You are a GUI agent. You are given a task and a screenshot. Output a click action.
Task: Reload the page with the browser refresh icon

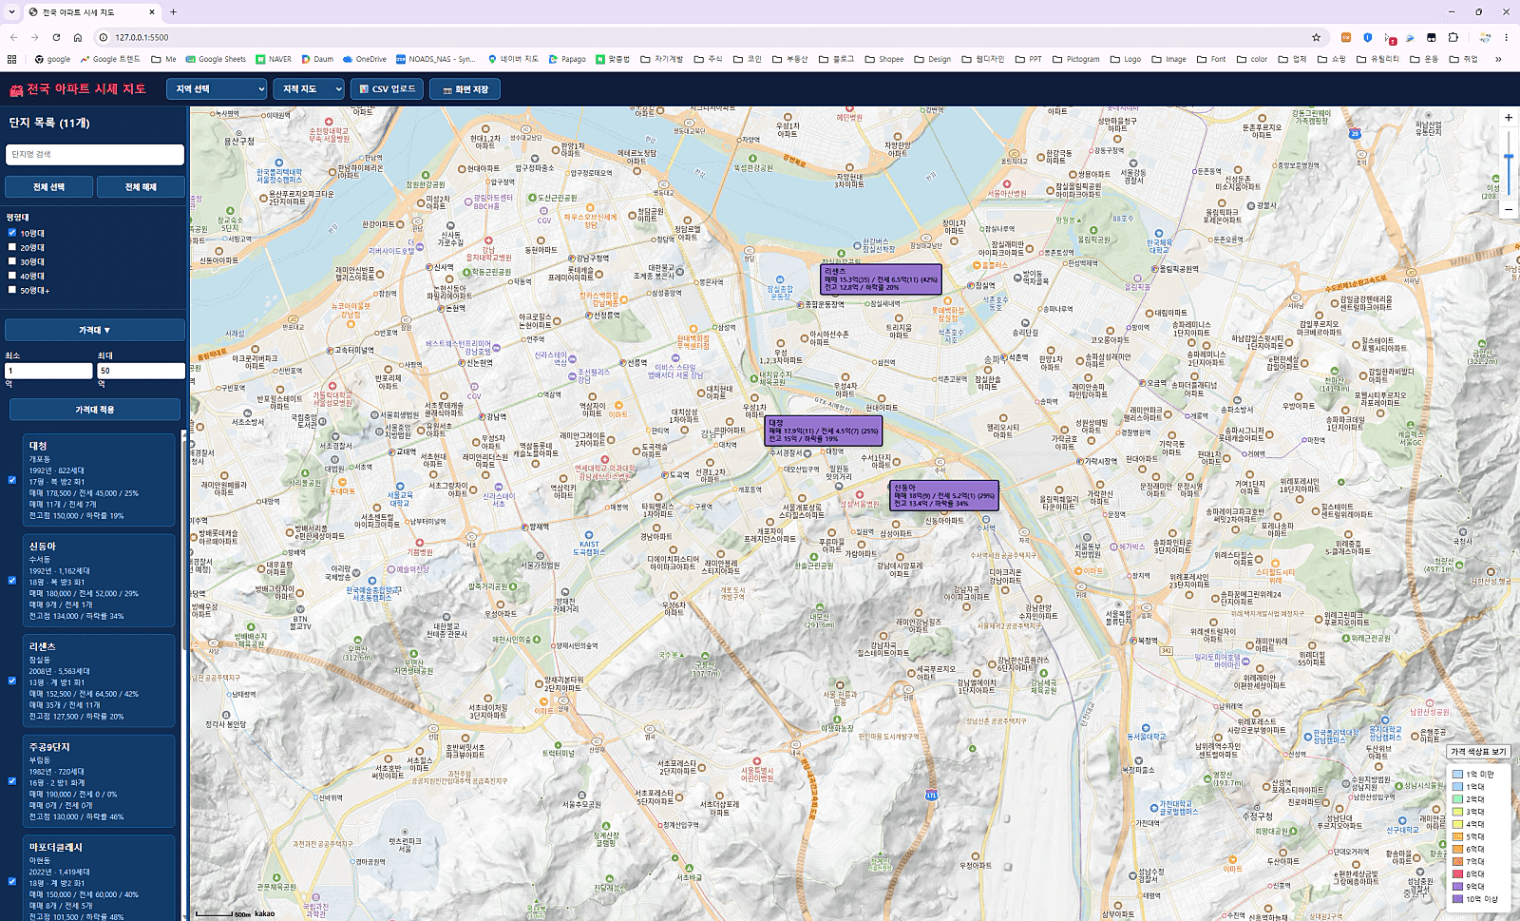56,37
